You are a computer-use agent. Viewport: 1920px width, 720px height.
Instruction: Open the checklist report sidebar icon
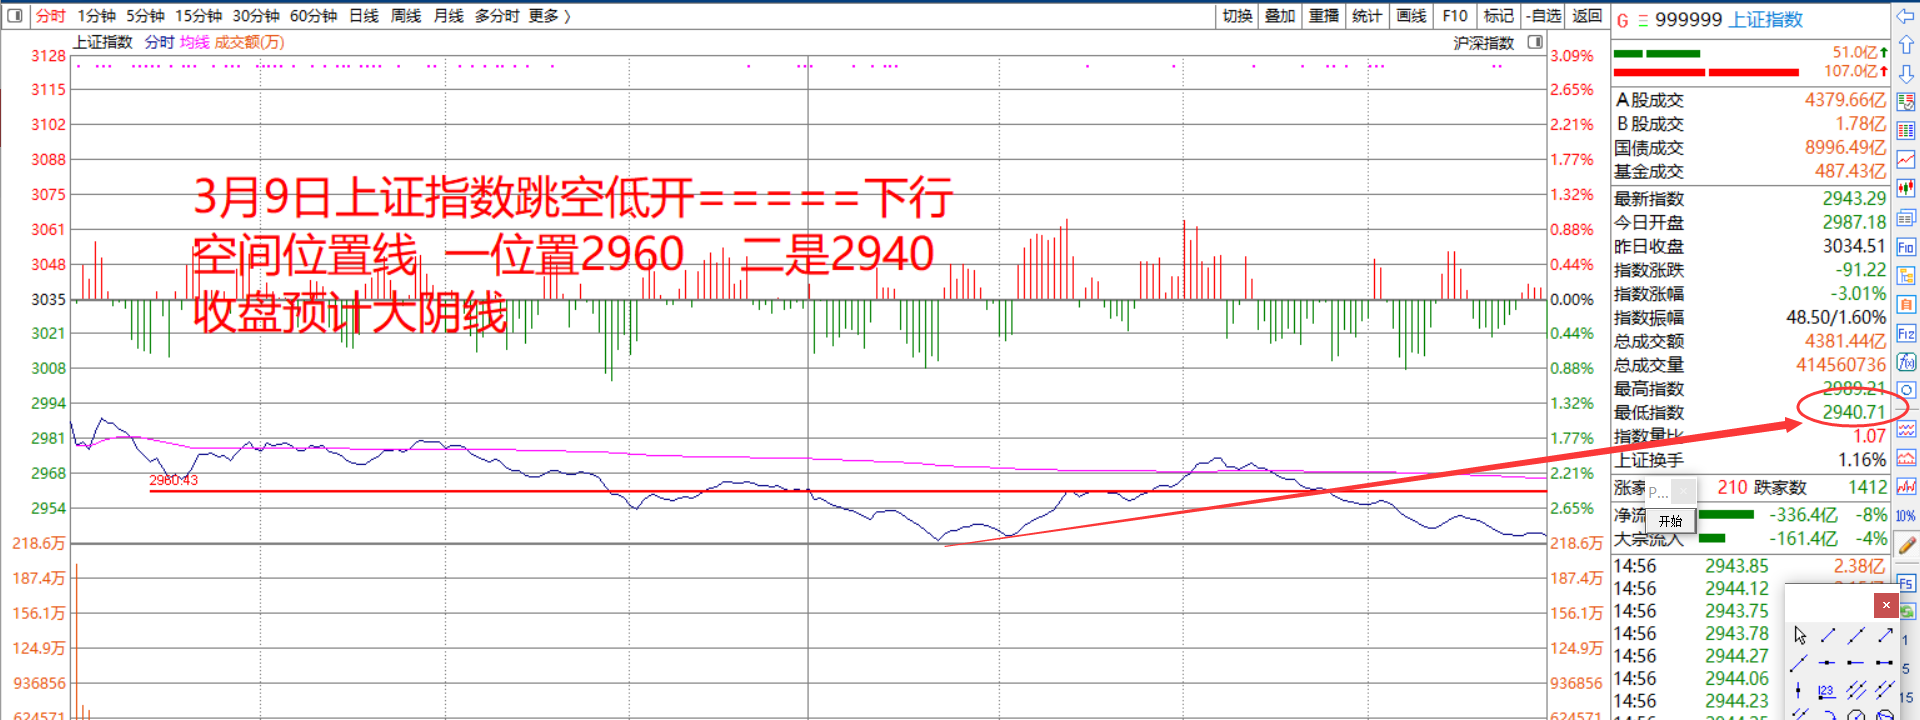pyautogui.click(x=1906, y=102)
